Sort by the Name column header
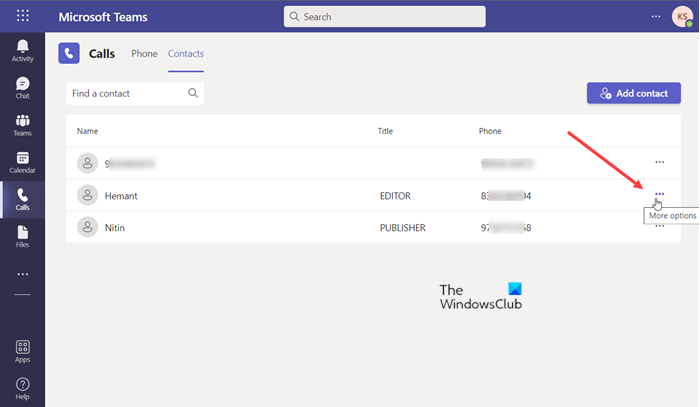The width and height of the screenshot is (700, 407). point(87,131)
